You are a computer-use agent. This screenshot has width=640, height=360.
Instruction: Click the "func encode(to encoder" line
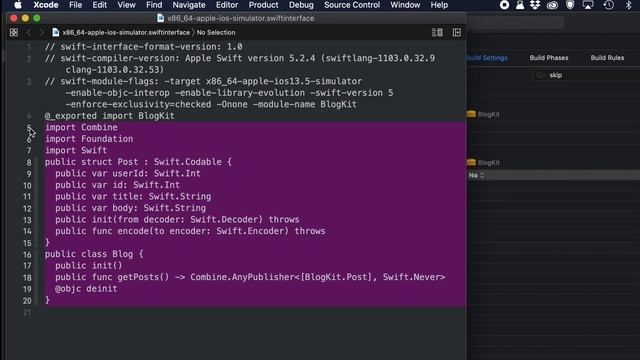click(190, 231)
